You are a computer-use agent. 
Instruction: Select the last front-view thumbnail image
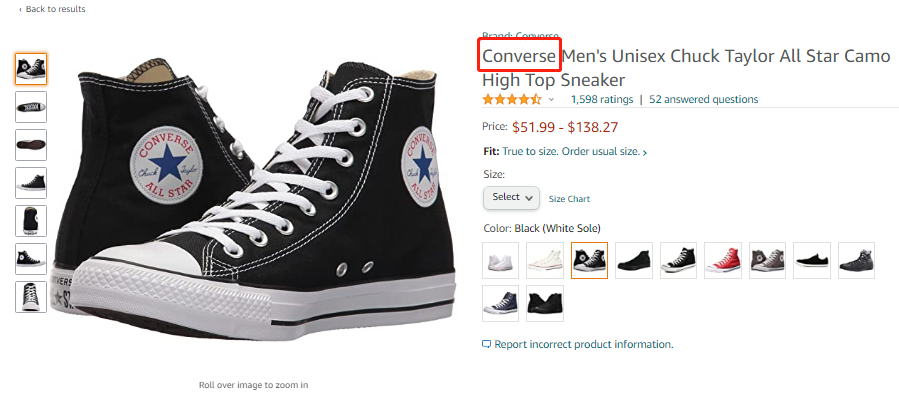point(31,297)
